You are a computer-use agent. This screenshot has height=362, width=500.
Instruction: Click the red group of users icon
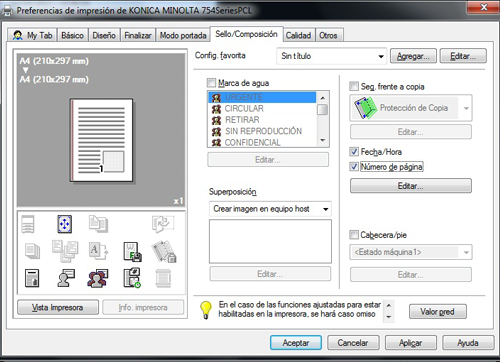pos(98,278)
